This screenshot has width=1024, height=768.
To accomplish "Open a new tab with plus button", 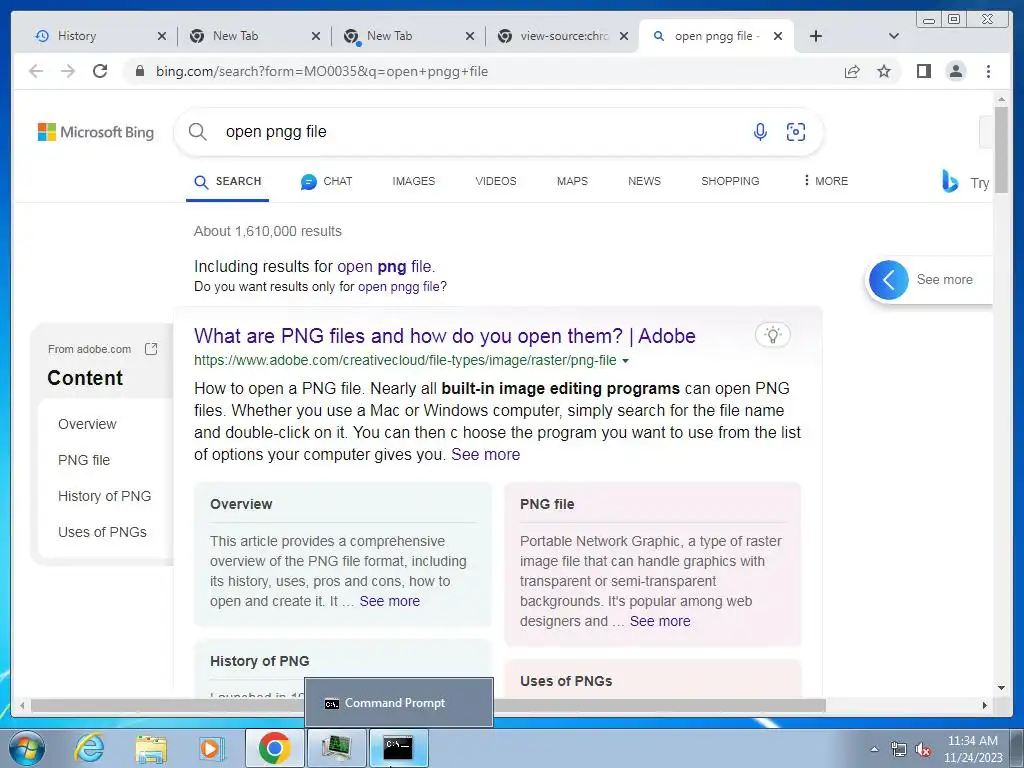I will click(x=816, y=36).
